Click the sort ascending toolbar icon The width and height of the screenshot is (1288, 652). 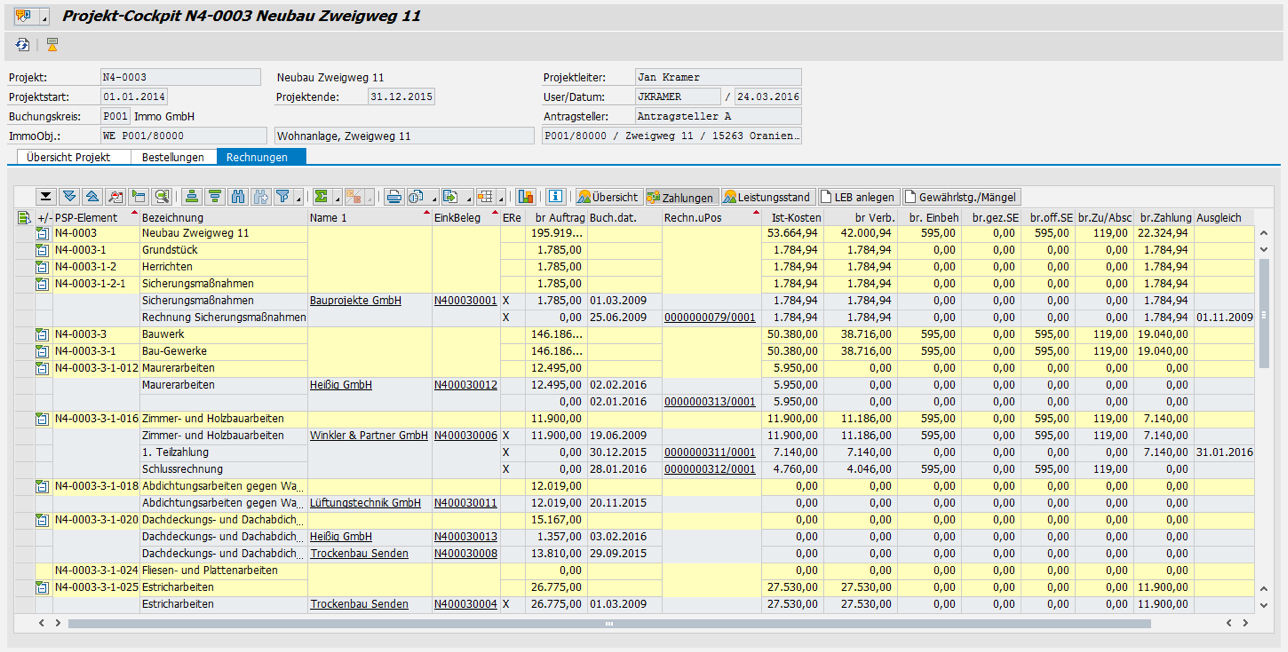(x=190, y=197)
